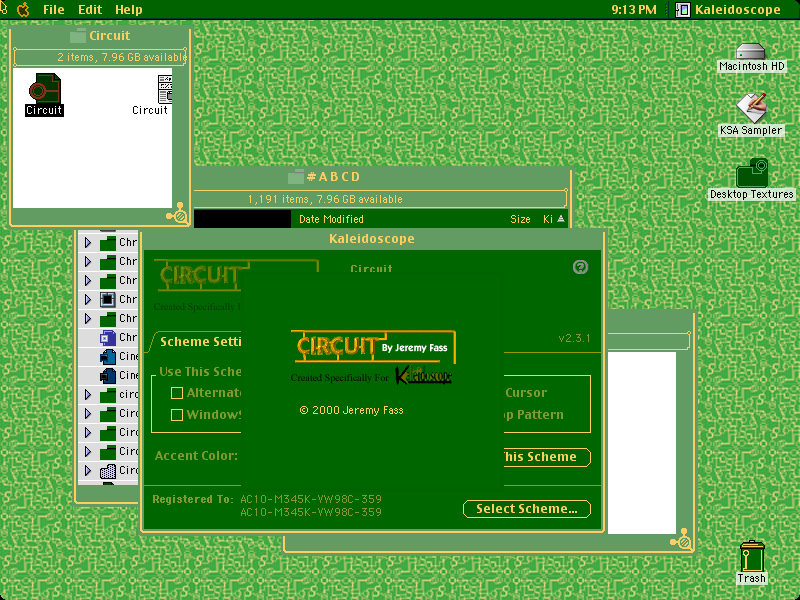The image size is (800, 600).
Task: Click the Cursor label in Kaleidoscope window
Action: tap(526, 393)
